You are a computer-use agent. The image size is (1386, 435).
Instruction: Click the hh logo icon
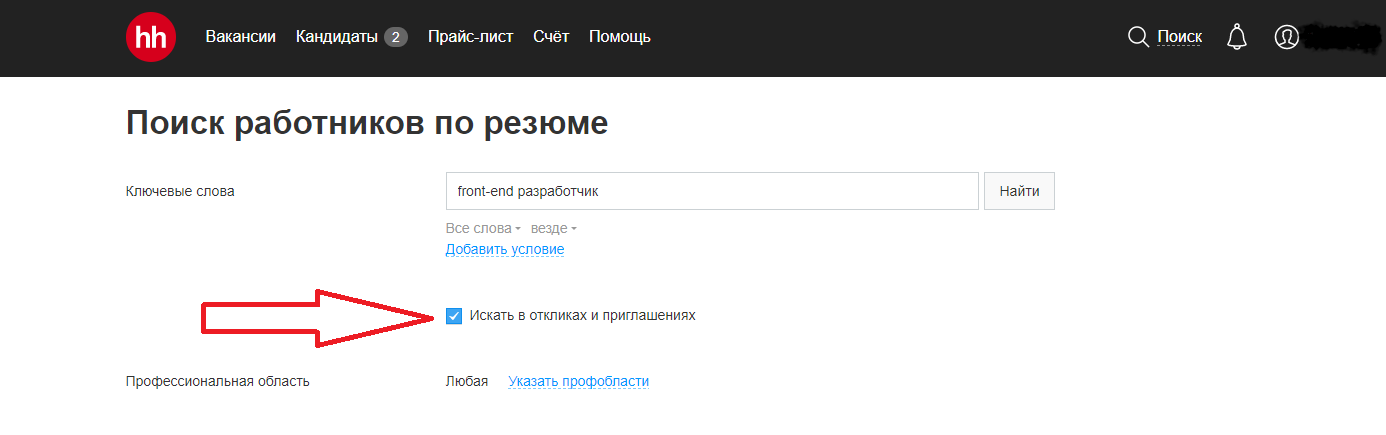[x=151, y=37]
